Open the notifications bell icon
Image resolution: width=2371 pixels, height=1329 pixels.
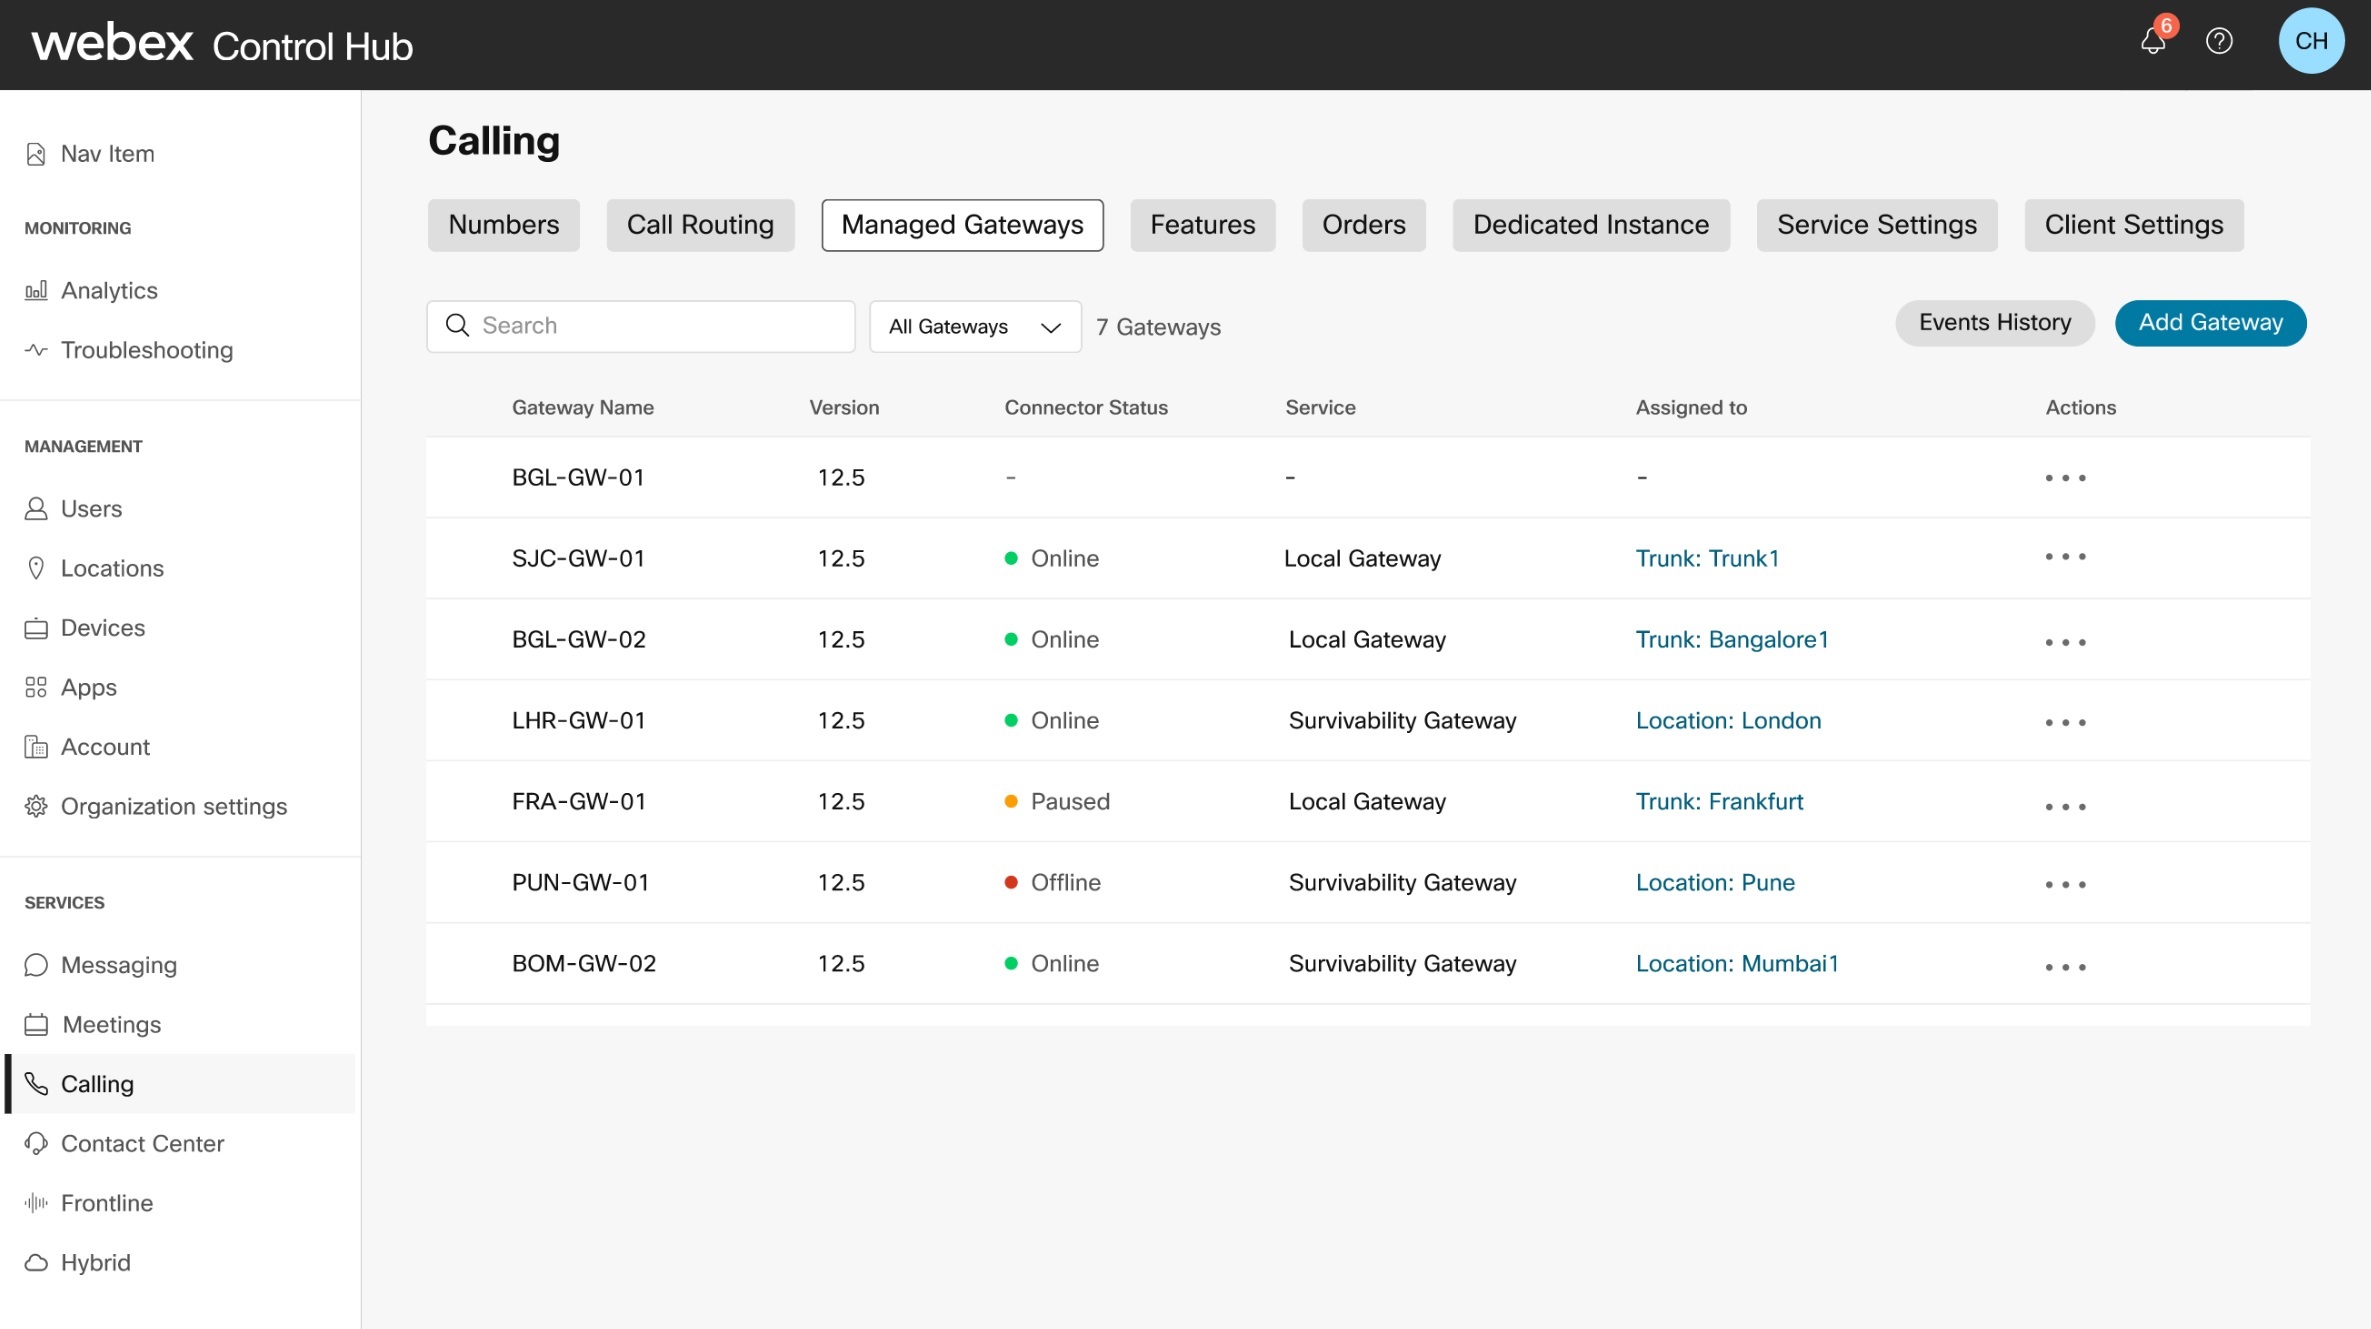[2153, 41]
